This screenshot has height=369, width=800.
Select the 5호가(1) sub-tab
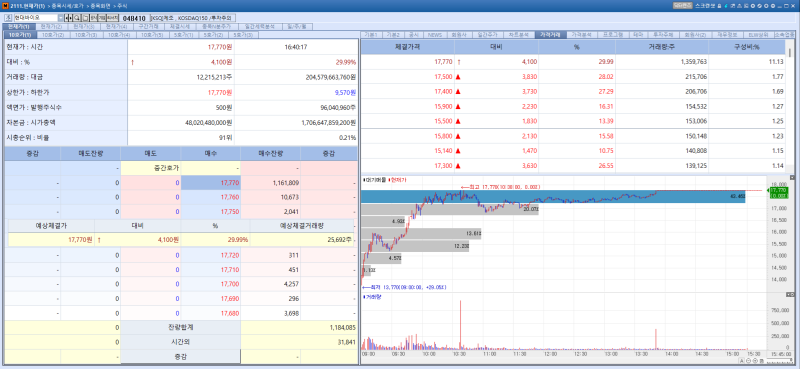(x=183, y=35)
